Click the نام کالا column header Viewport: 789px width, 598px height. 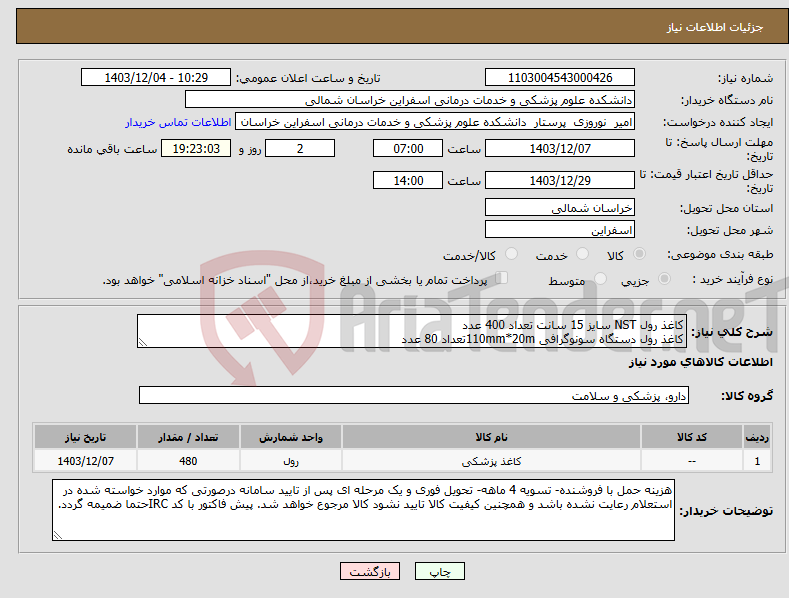coord(491,437)
